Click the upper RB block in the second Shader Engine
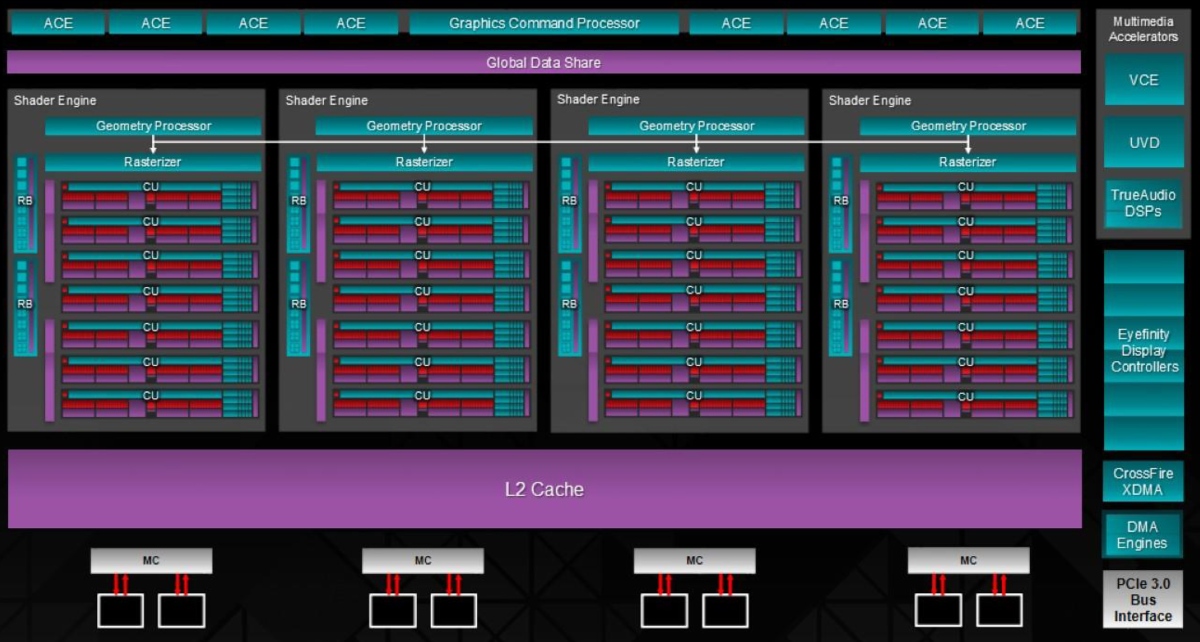Screen dimensions: 1200x642 [297, 203]
